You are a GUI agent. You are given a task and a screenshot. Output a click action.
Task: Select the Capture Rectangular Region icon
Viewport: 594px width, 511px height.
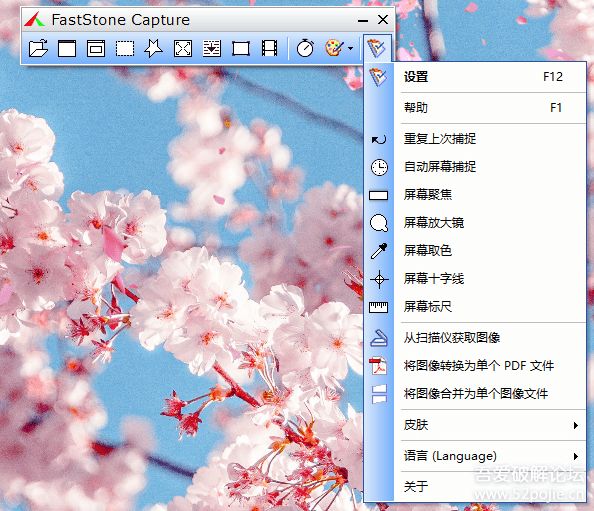[125, 48]
